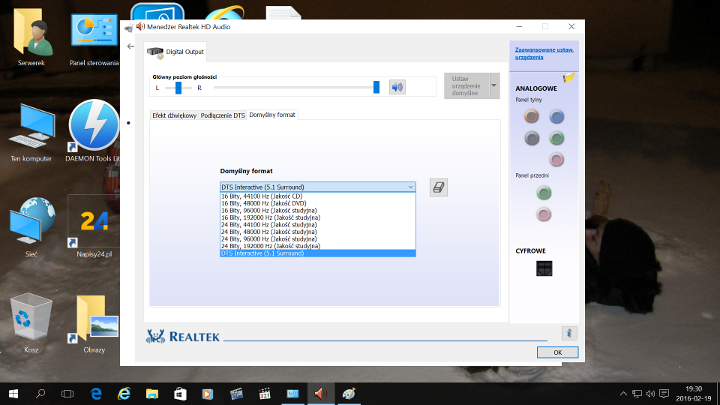The image size is (720, 405).
Task: Open the Windows Store taskbar icon
Action: (x=180, y=394)
